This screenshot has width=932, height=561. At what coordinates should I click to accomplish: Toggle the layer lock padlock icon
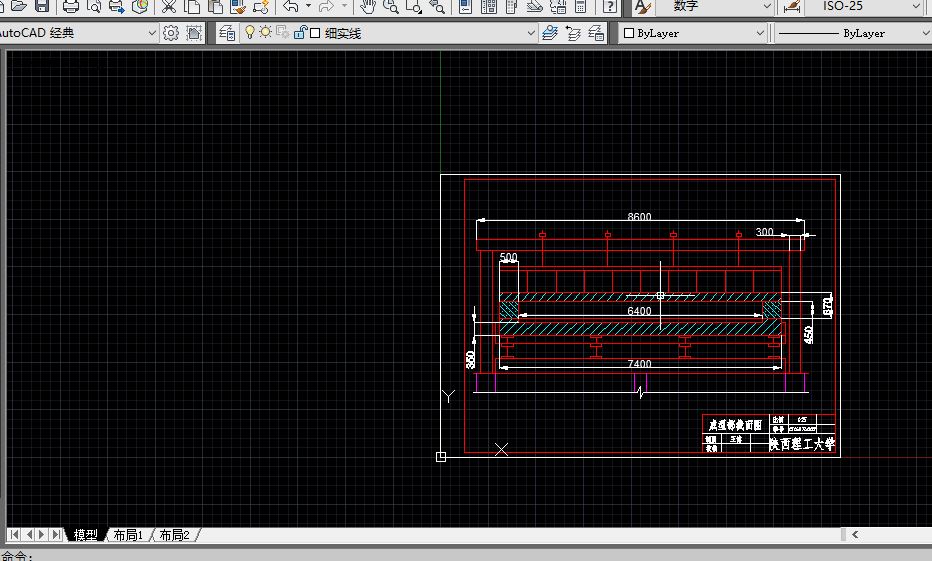click(x=299, y=33)
